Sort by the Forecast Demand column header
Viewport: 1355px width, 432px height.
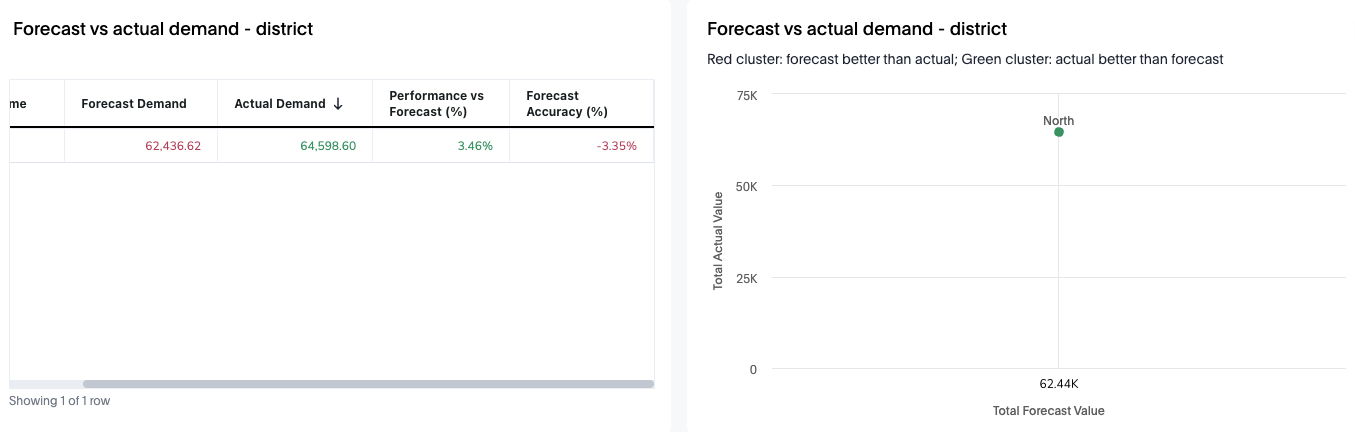(134, 104)
